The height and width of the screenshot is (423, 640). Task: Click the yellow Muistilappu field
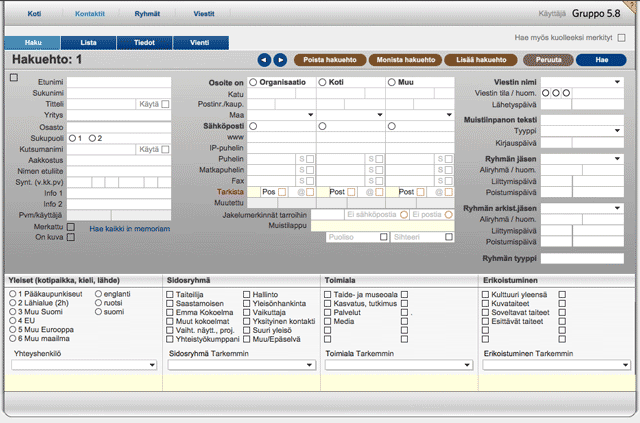pos(382,226)
